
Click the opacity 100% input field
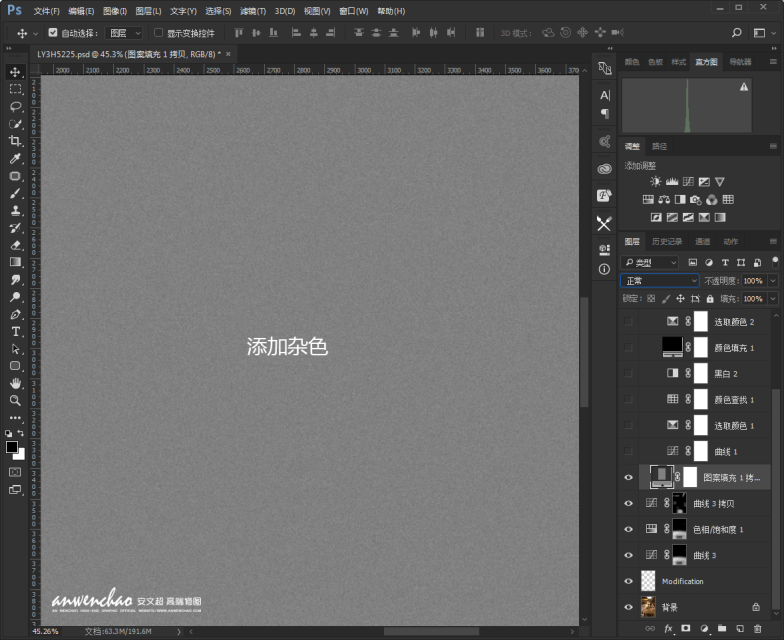click(754, 281)
